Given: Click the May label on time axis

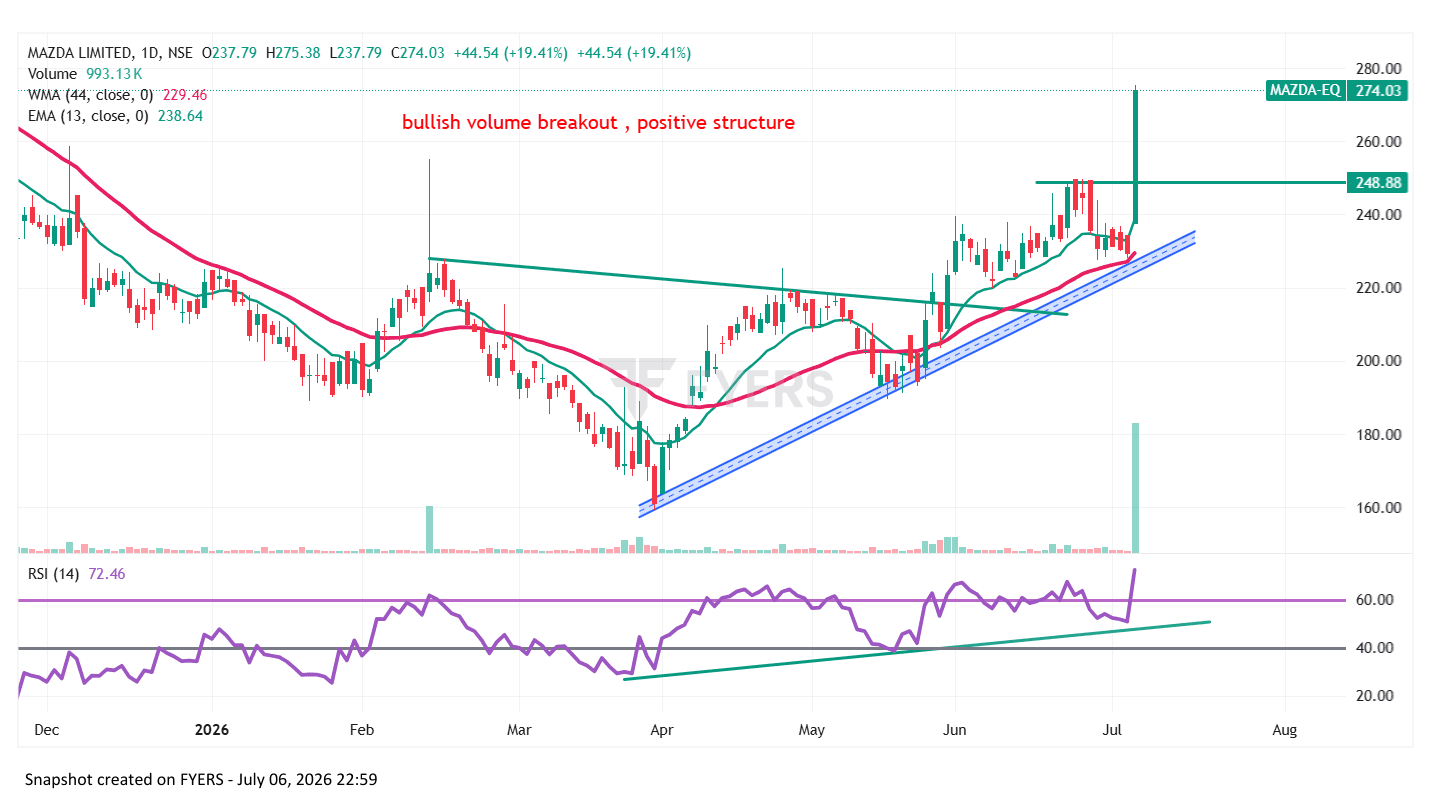Looking at the screenshot, I should 811,730.
